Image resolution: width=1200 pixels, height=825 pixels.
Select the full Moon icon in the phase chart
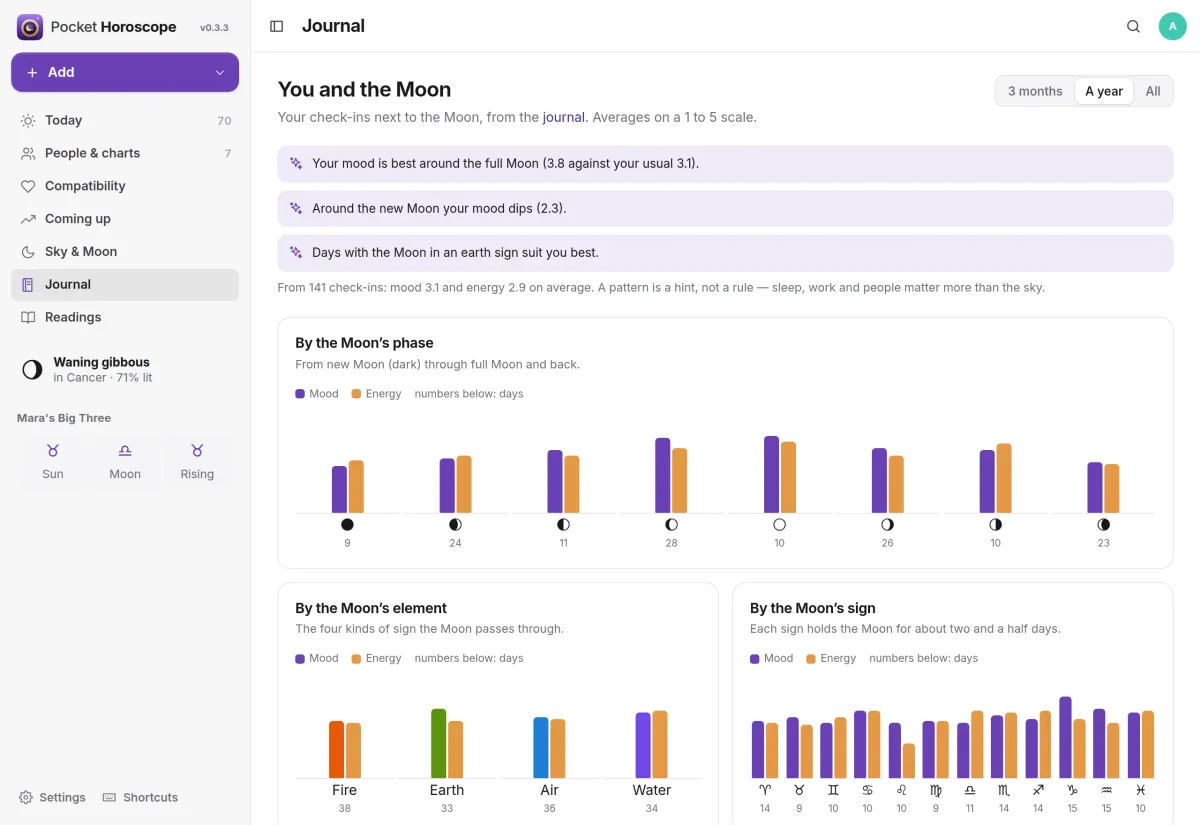point(779,524)
